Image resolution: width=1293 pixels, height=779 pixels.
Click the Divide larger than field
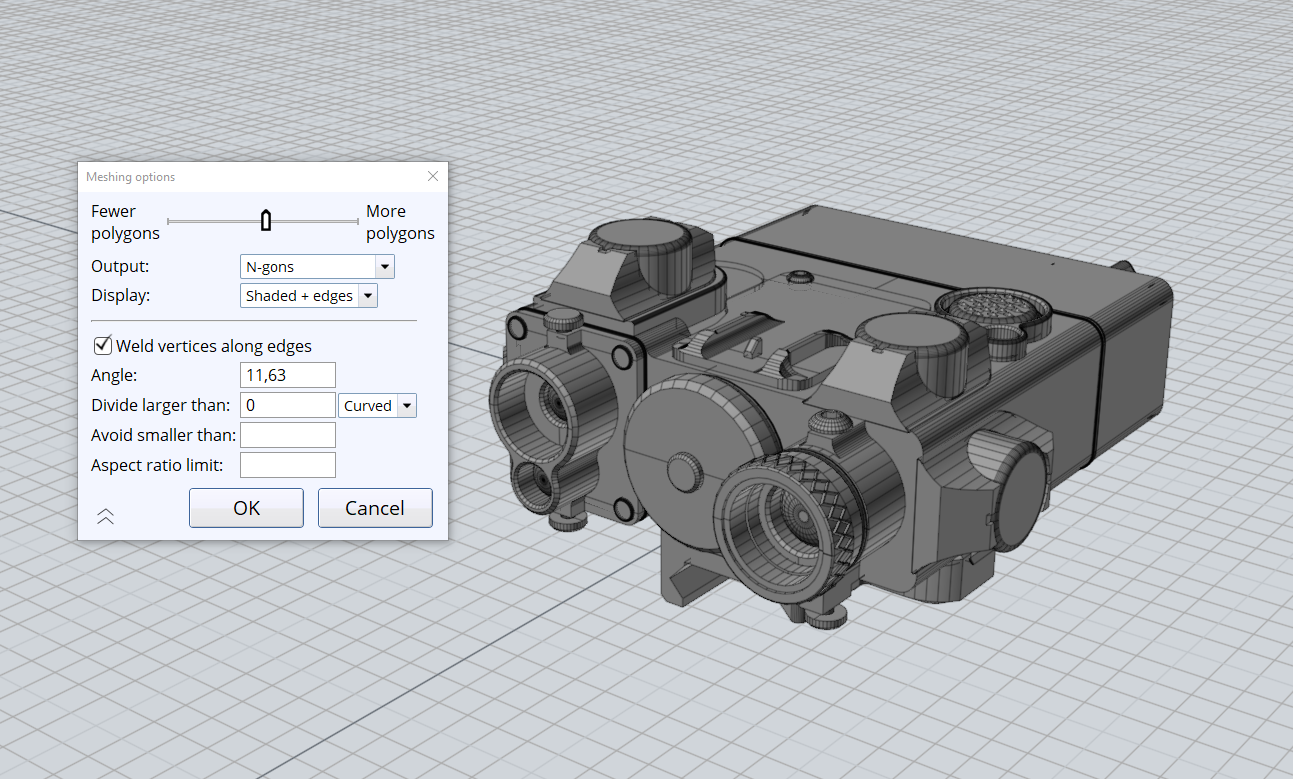288,406
